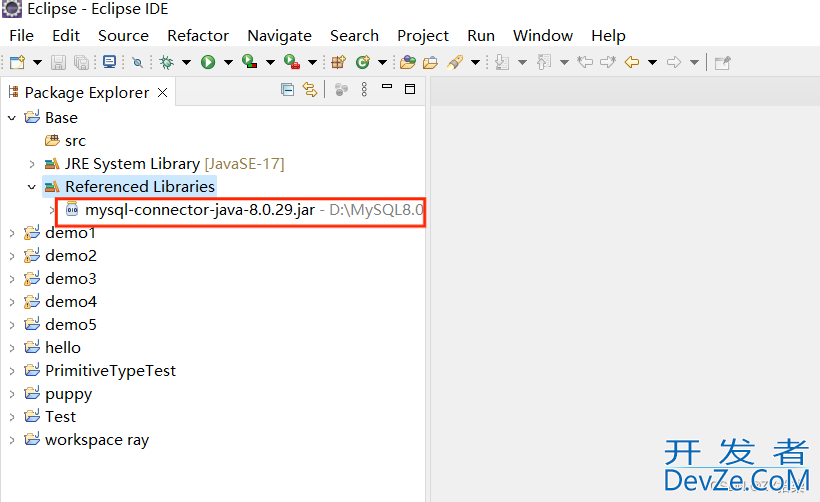Toggle the Pin Editor icon

[x=723, y=63]
